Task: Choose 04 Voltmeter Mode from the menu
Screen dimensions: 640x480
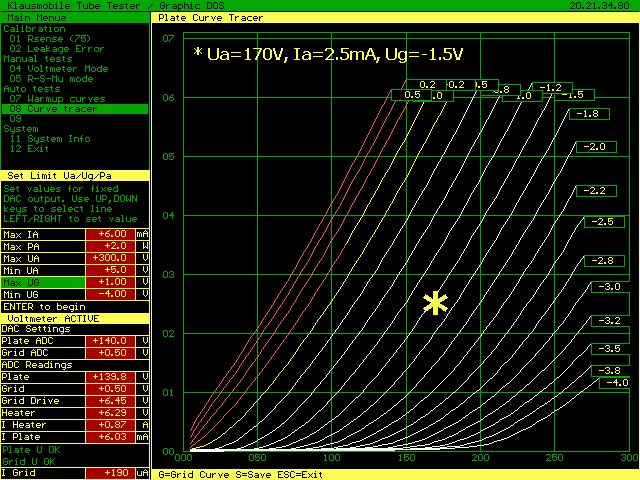Action: tap(59, 69)
